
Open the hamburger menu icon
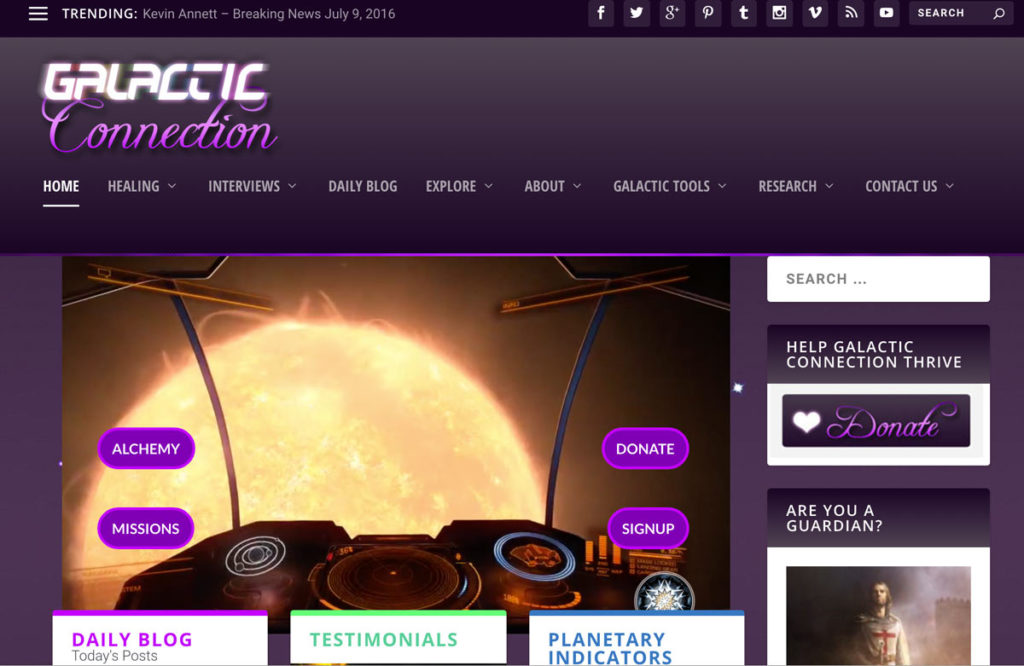click(38, 14)
